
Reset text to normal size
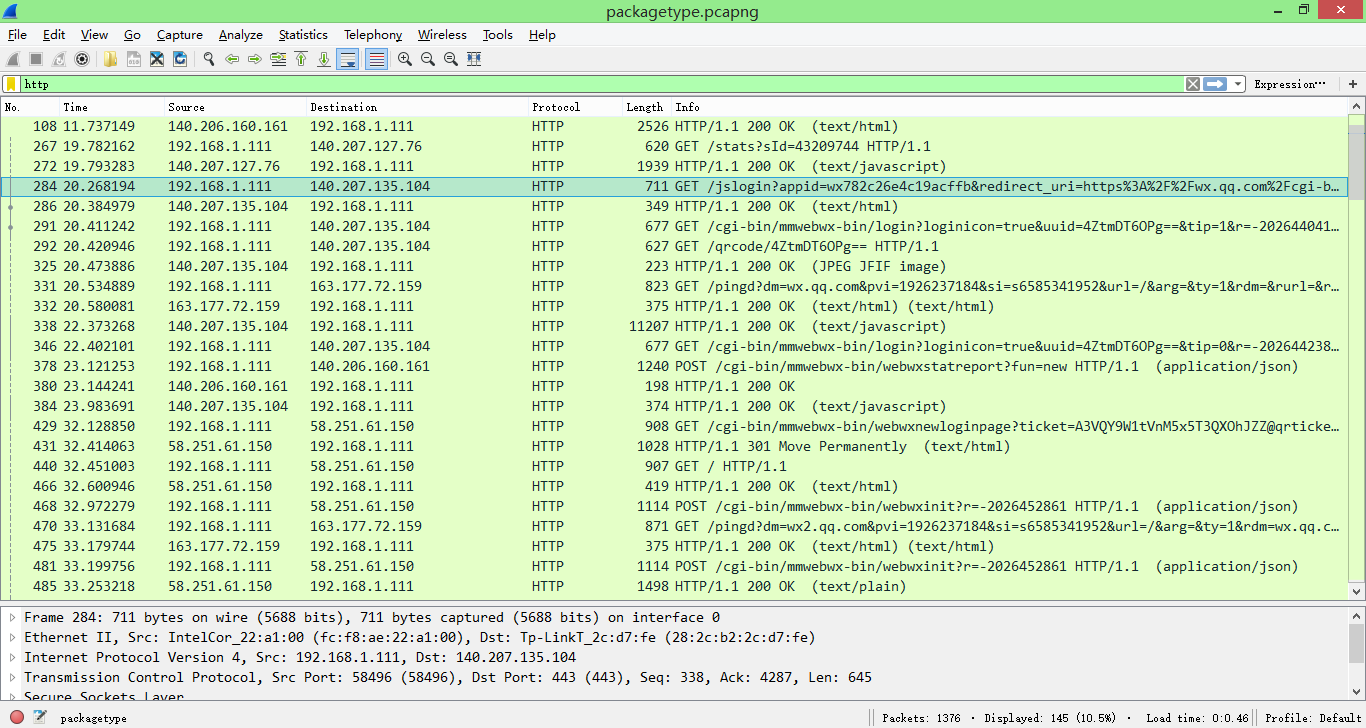pyautogui.click(x=451, y=59)
